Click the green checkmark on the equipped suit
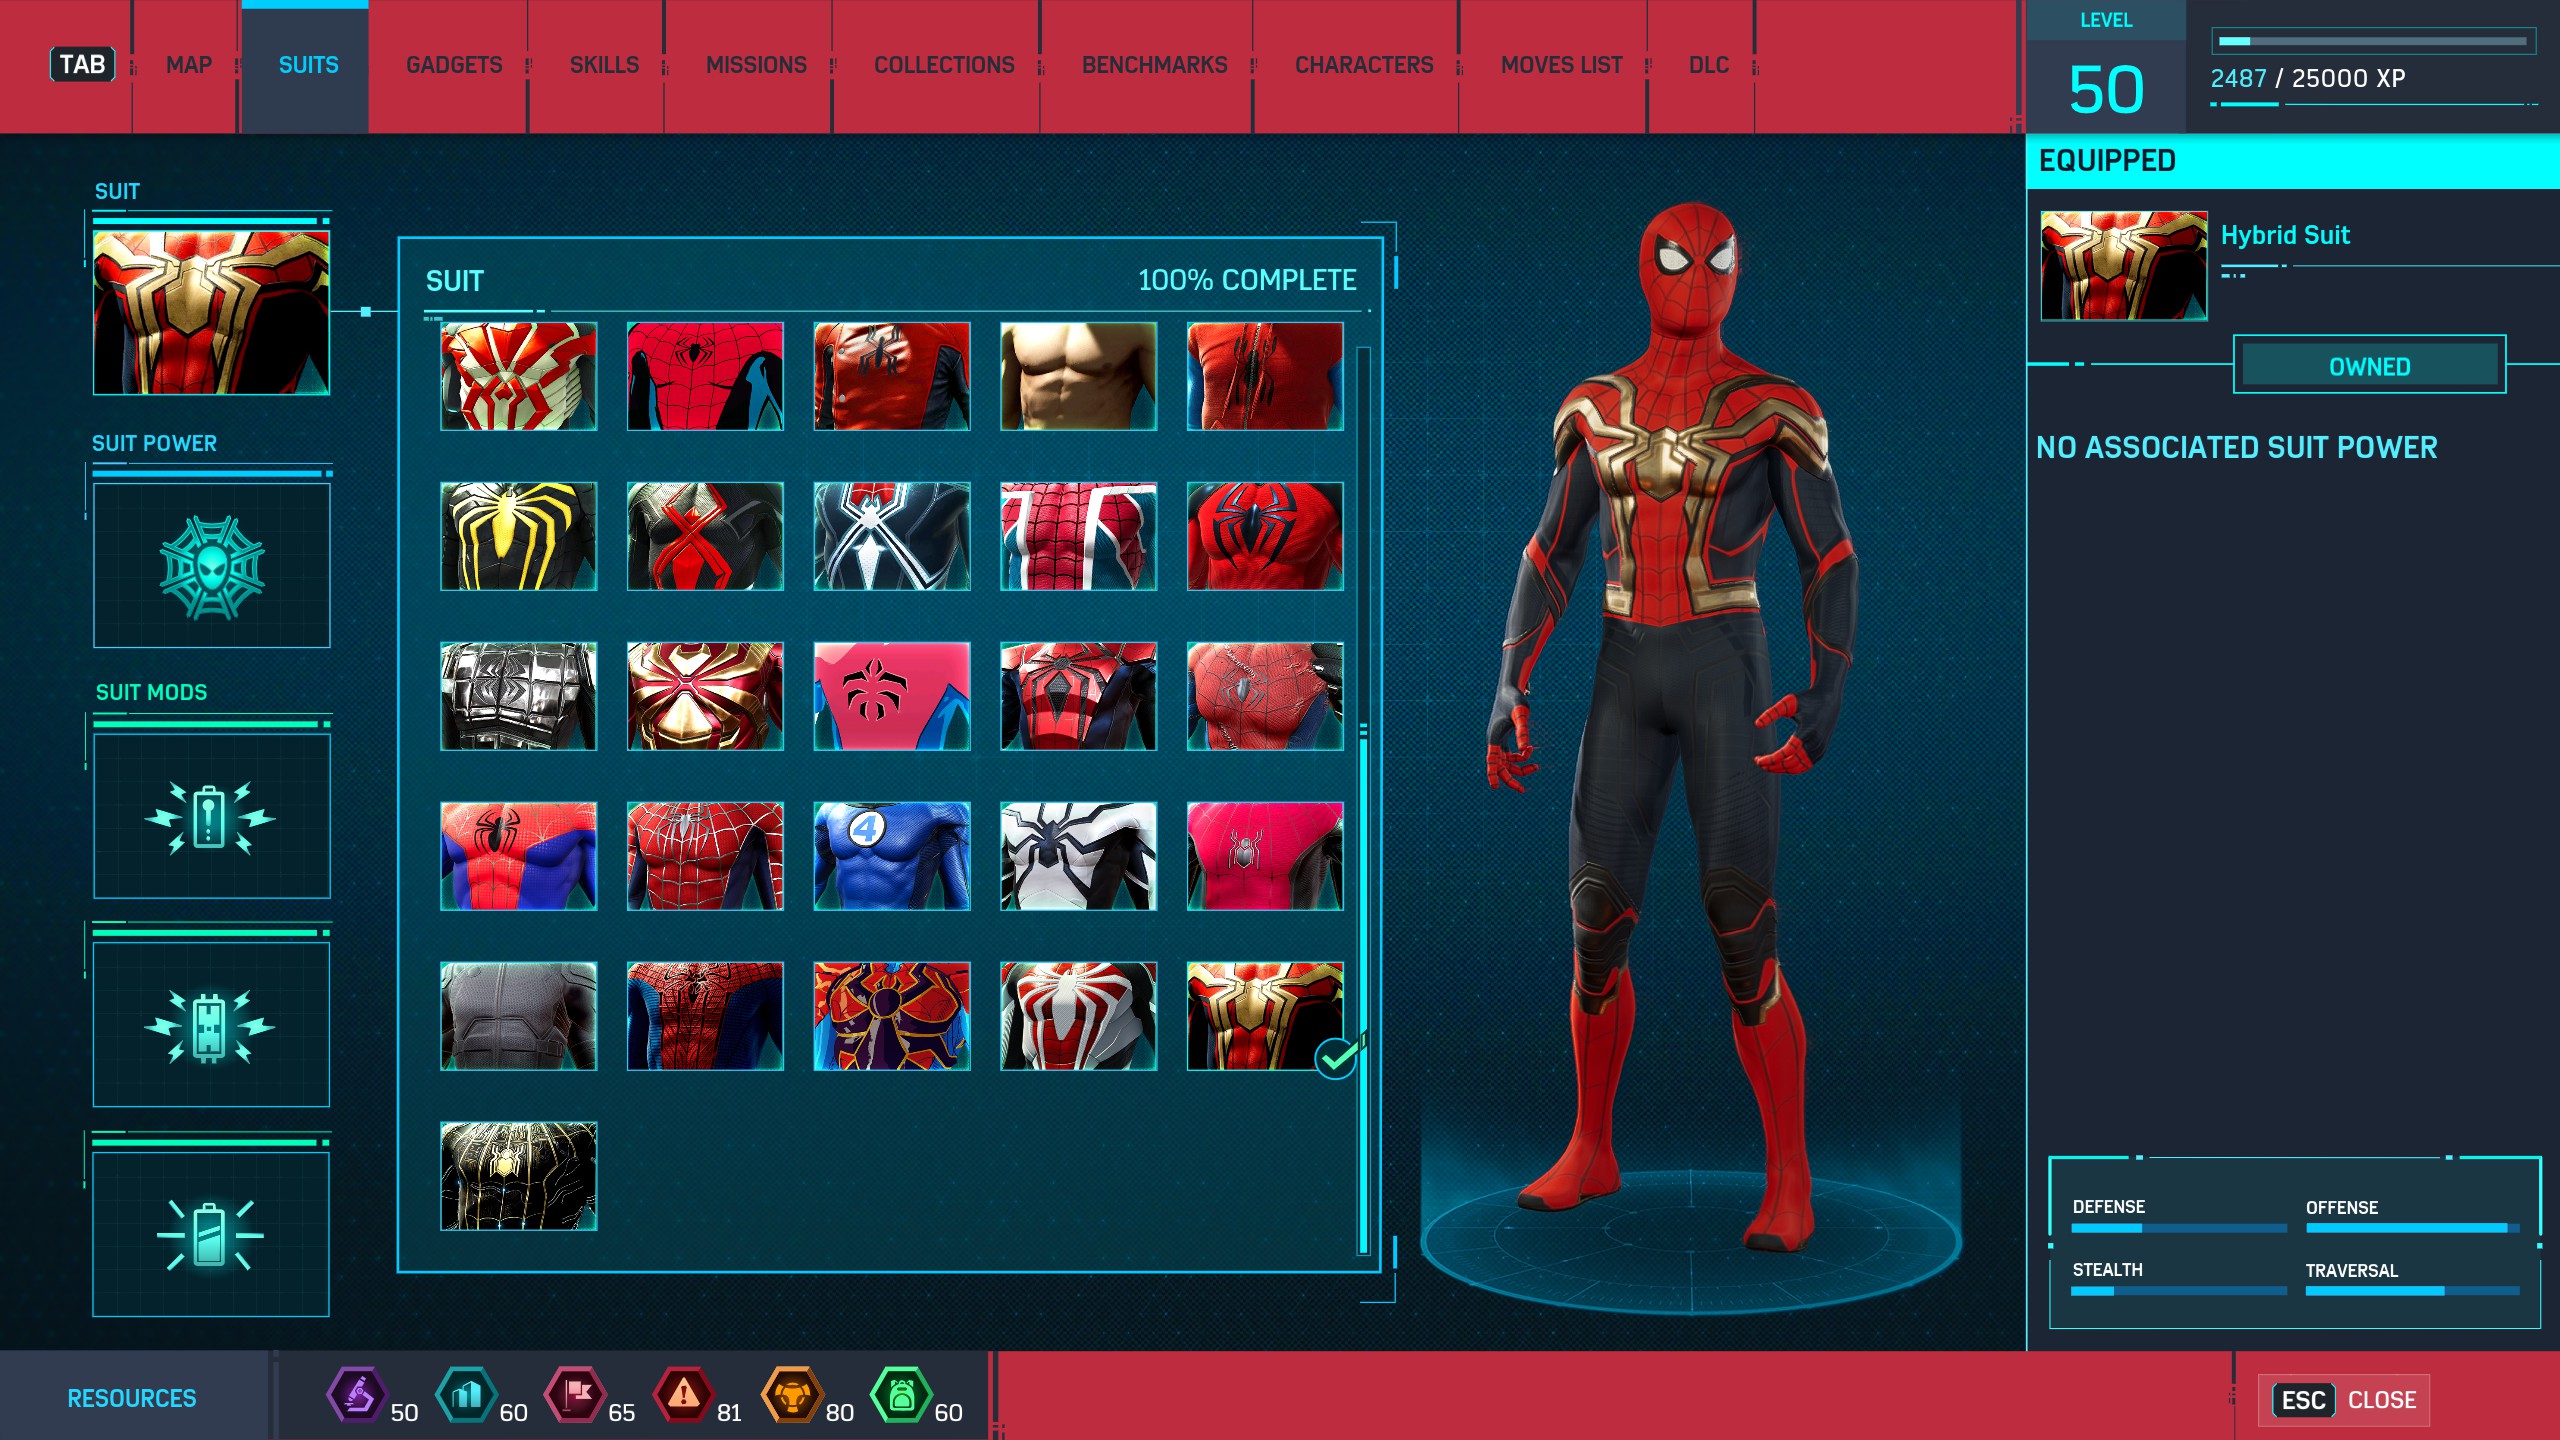The height and width of the screenshot is (1440, 2560). point(1336,1057)
